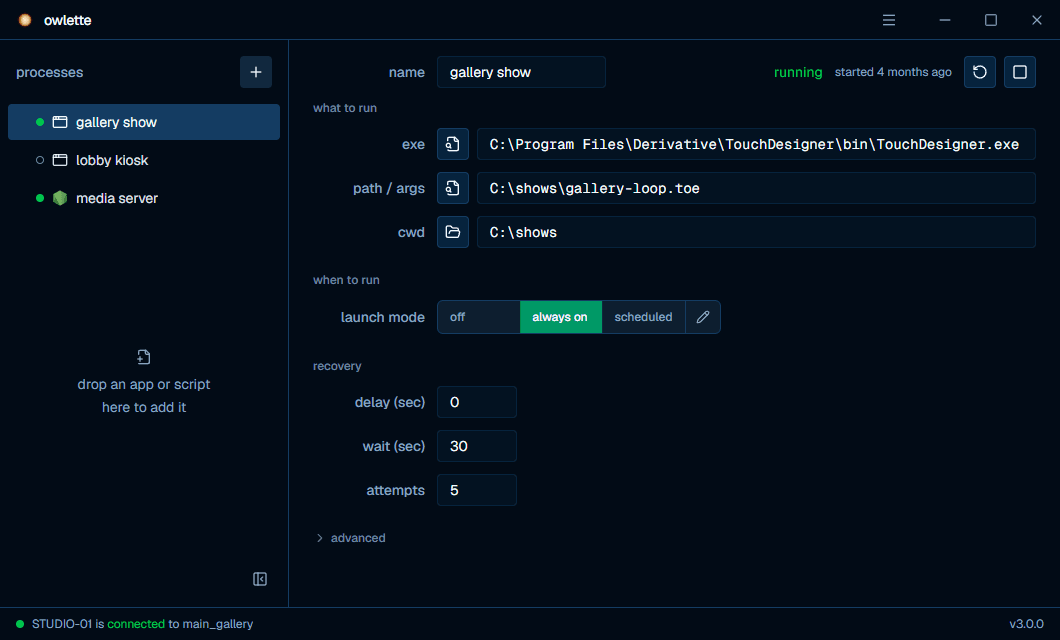Click the processes heading
This screenshot has width=1060, height=640.
[49, 72]
